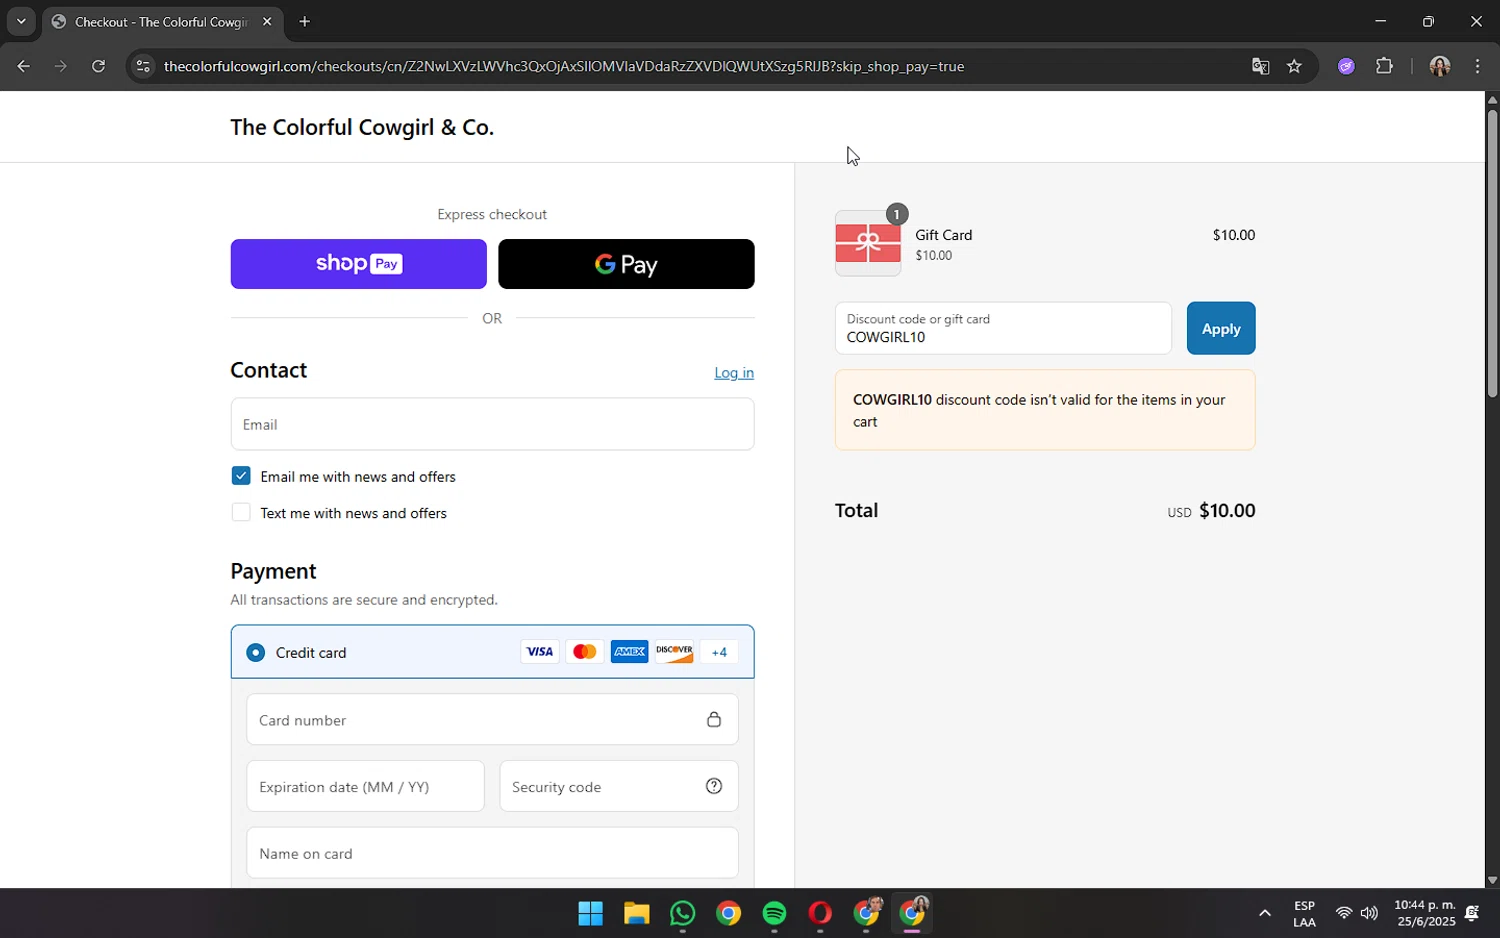Screen dimensions: 1500x938
Task: Open The Colorful Cowgirl & Co. store link
Action: (362, 127)
